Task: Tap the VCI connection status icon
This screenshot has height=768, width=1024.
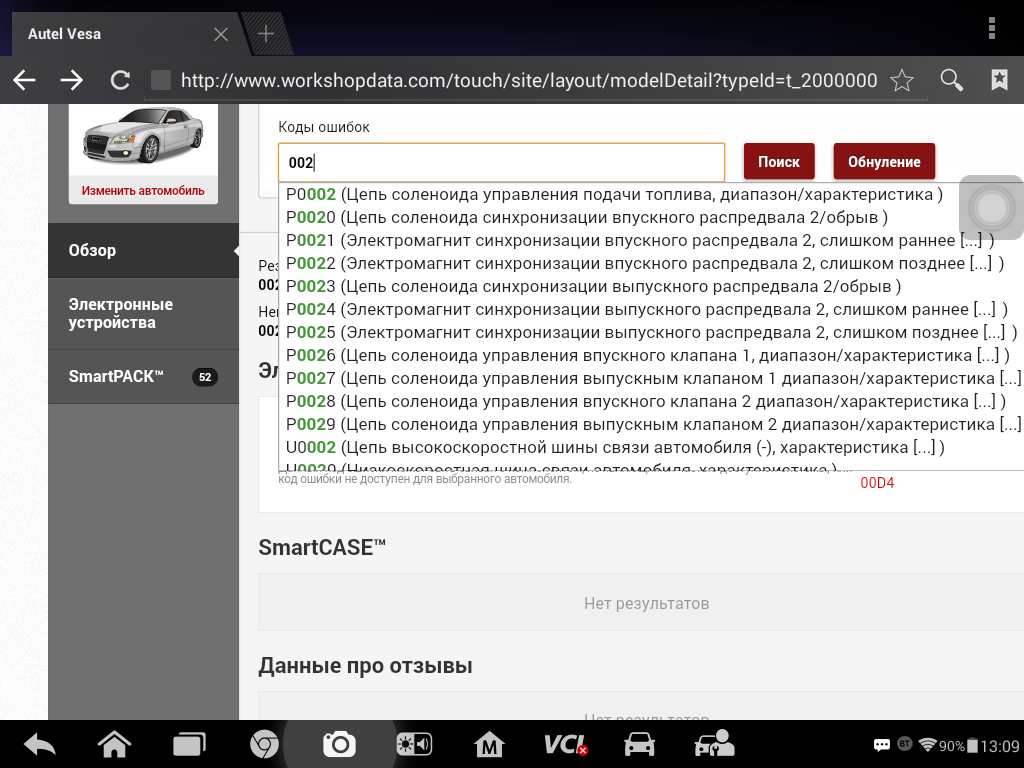Action: pos(566,744)
